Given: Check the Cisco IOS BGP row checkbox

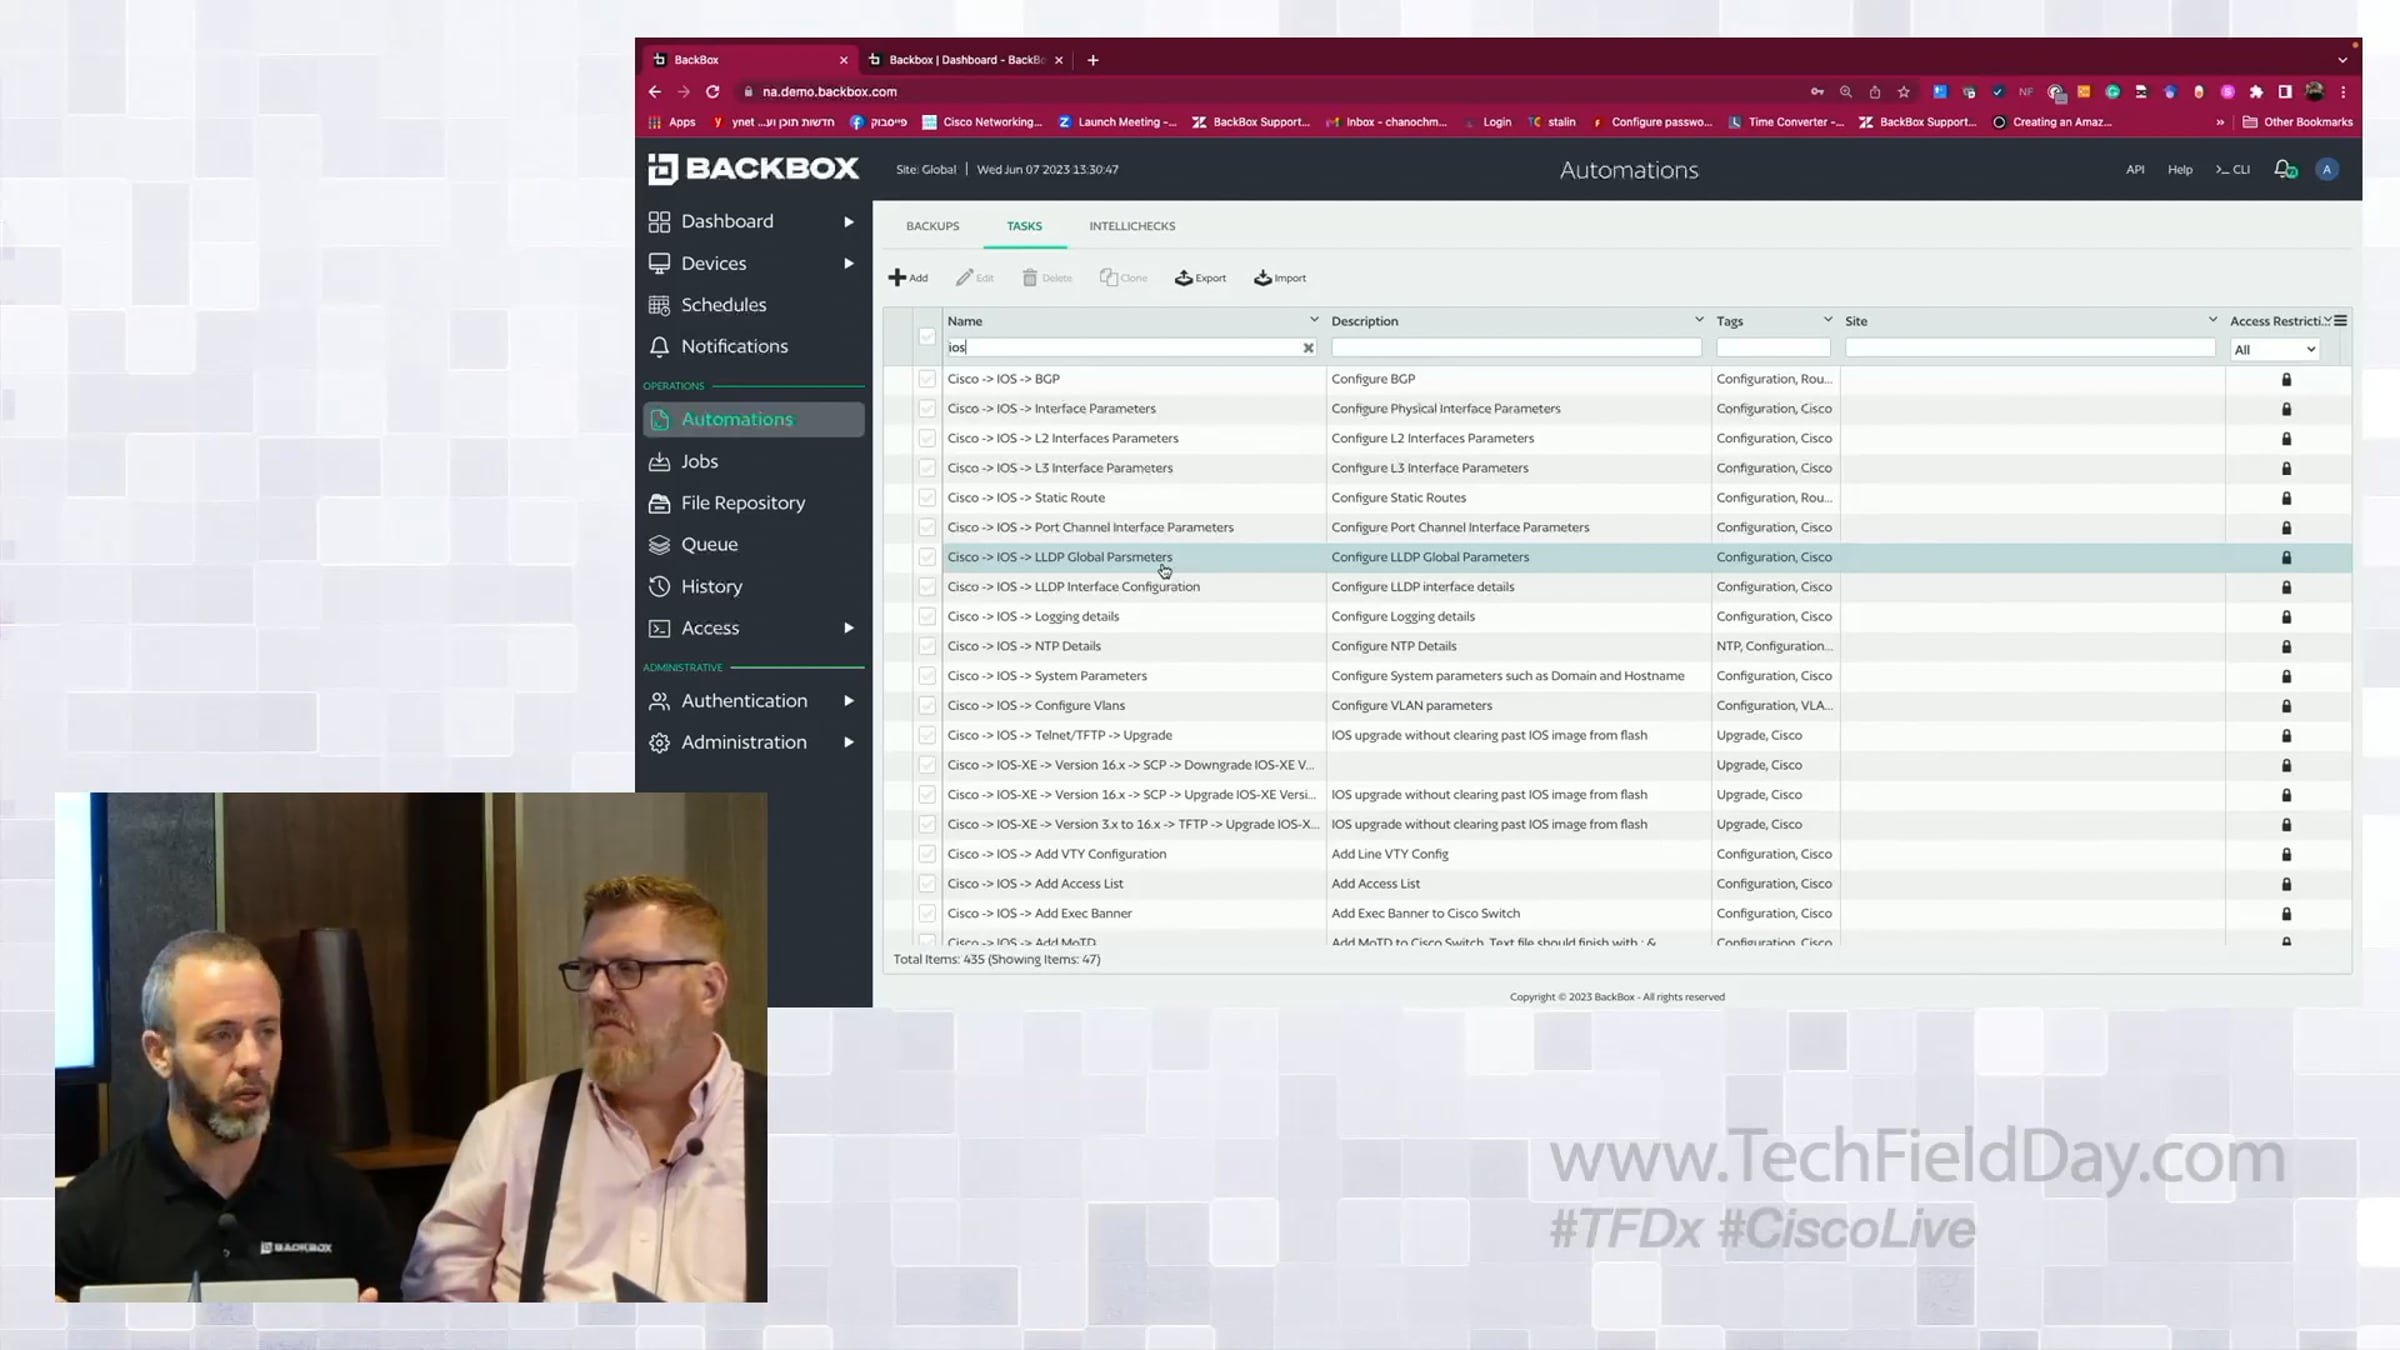Looking at the screenshot, I should pos(926,379).
